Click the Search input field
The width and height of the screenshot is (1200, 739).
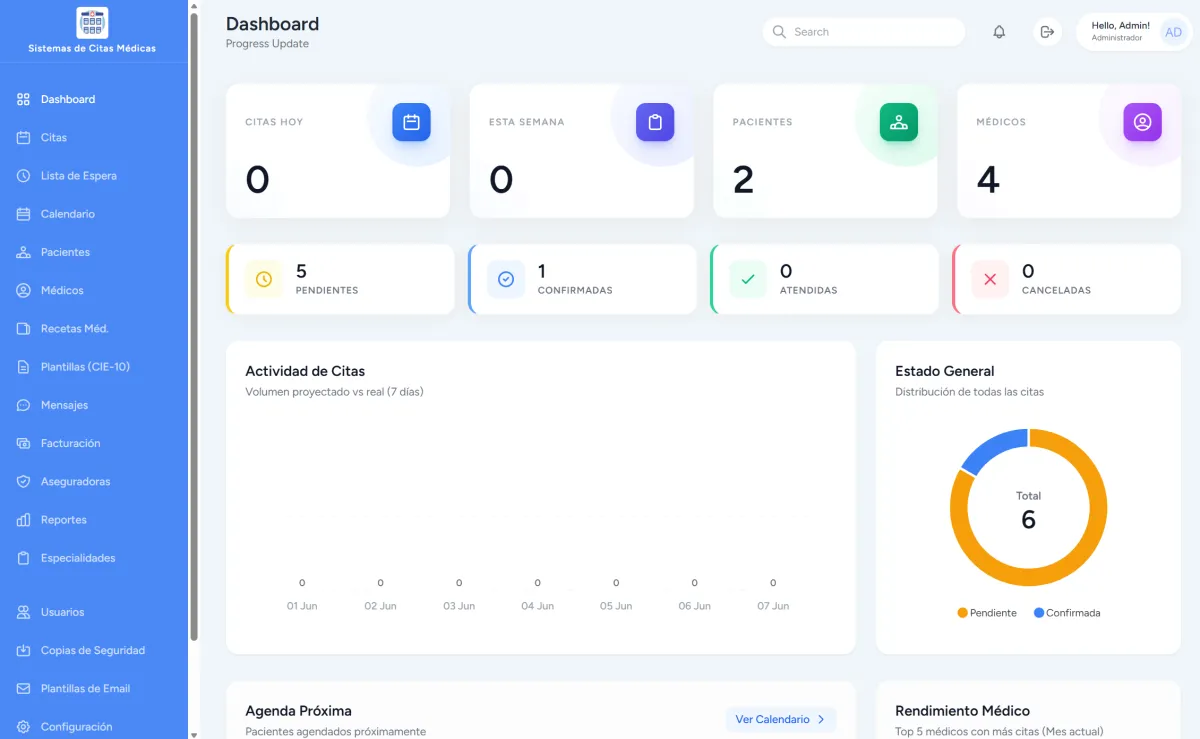coord(864,32)
